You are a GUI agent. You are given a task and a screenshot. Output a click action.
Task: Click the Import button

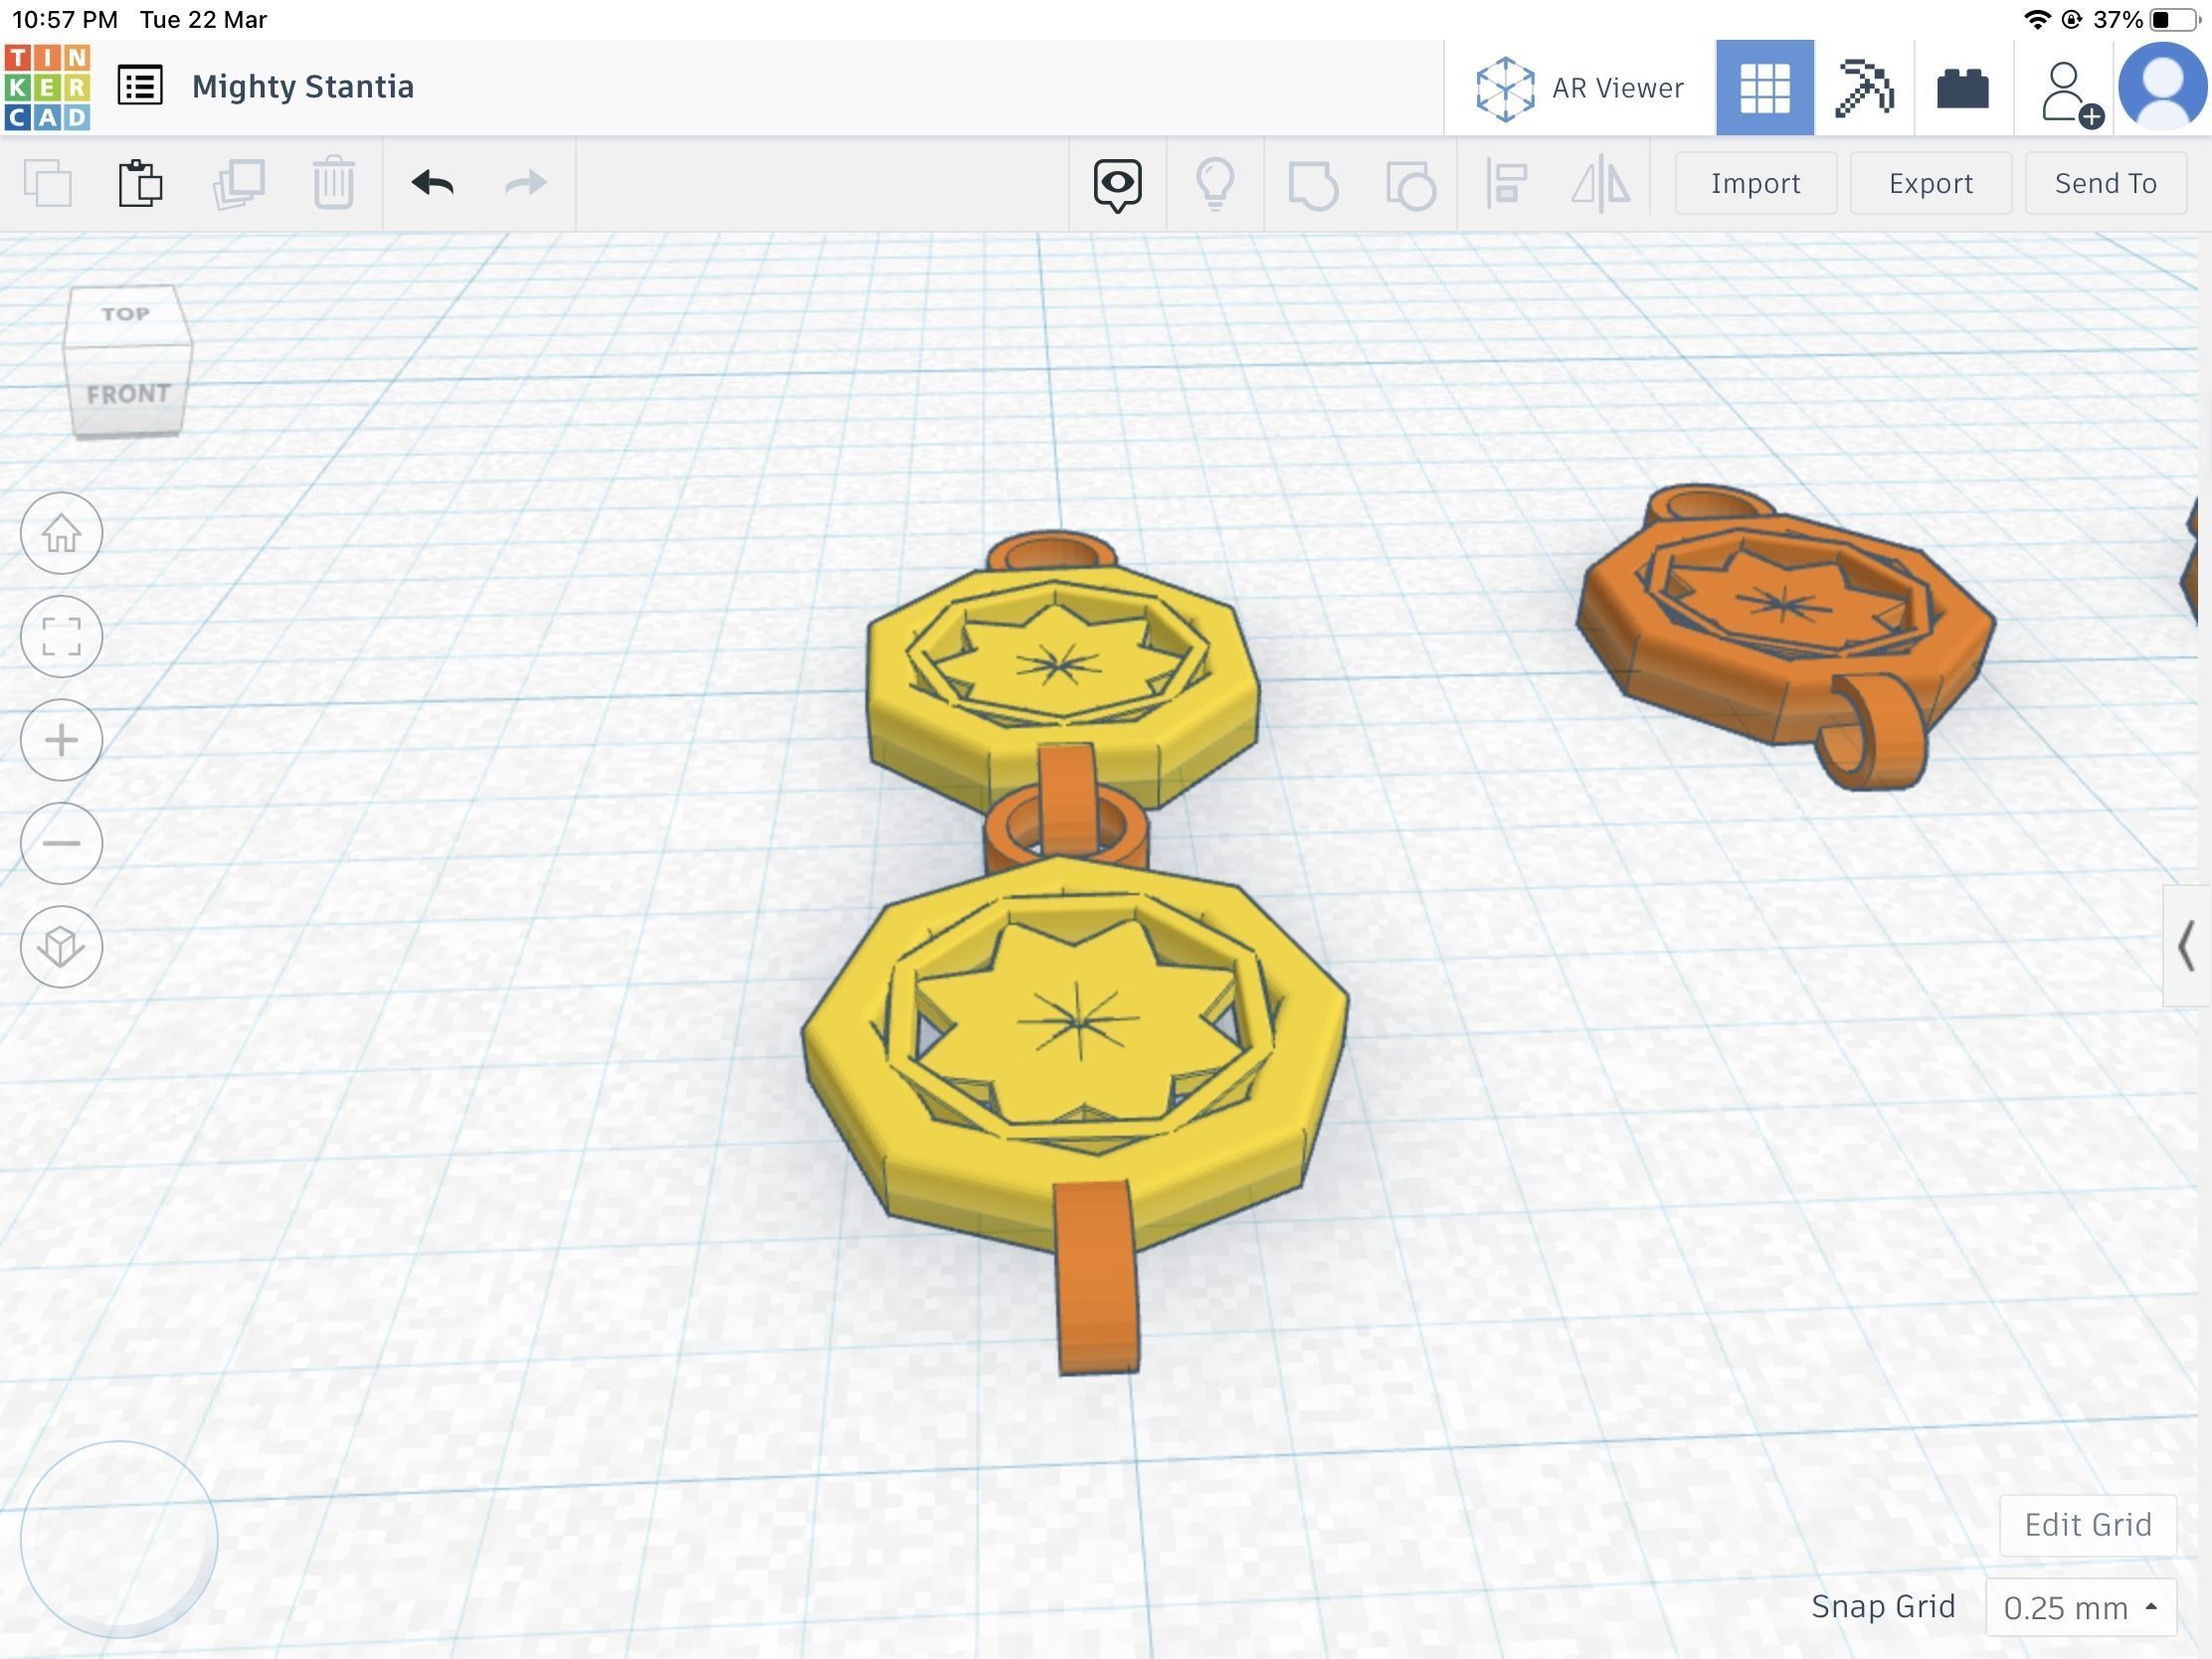[x=1755, y=183]
